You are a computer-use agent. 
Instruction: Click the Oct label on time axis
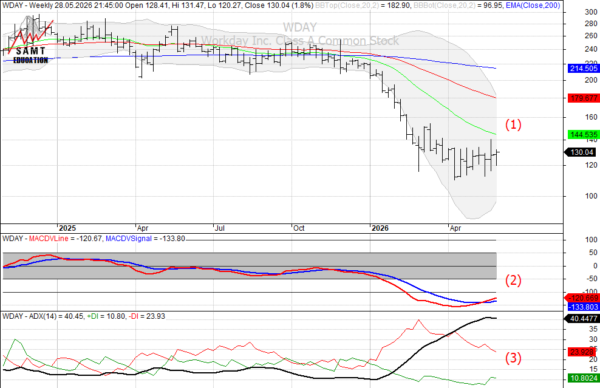299,228
